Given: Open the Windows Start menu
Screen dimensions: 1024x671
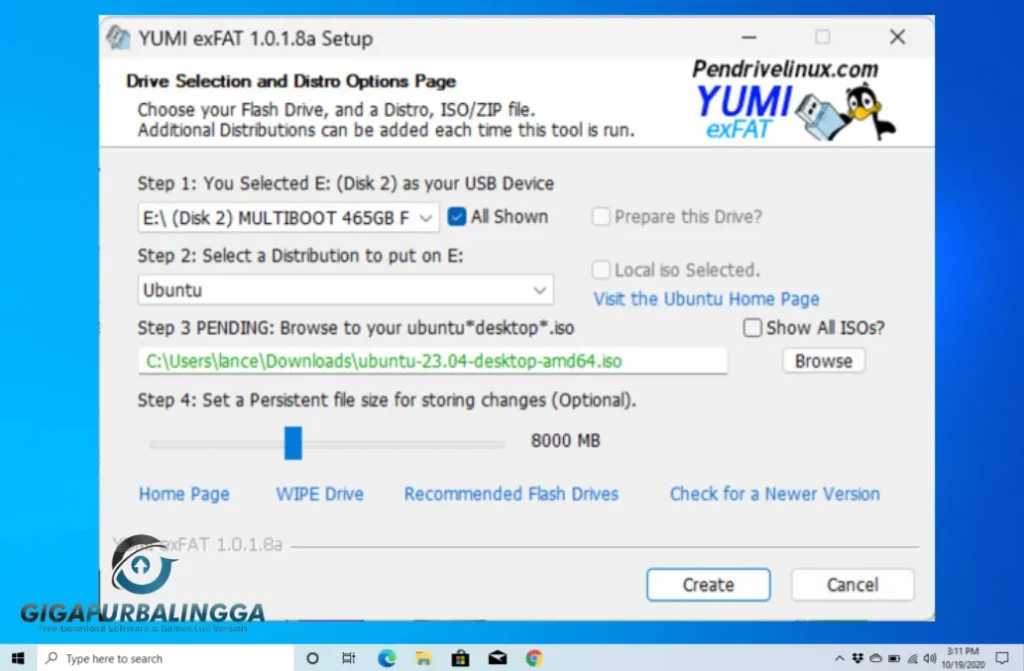Looking at the screenshot, I should (16, 658).
